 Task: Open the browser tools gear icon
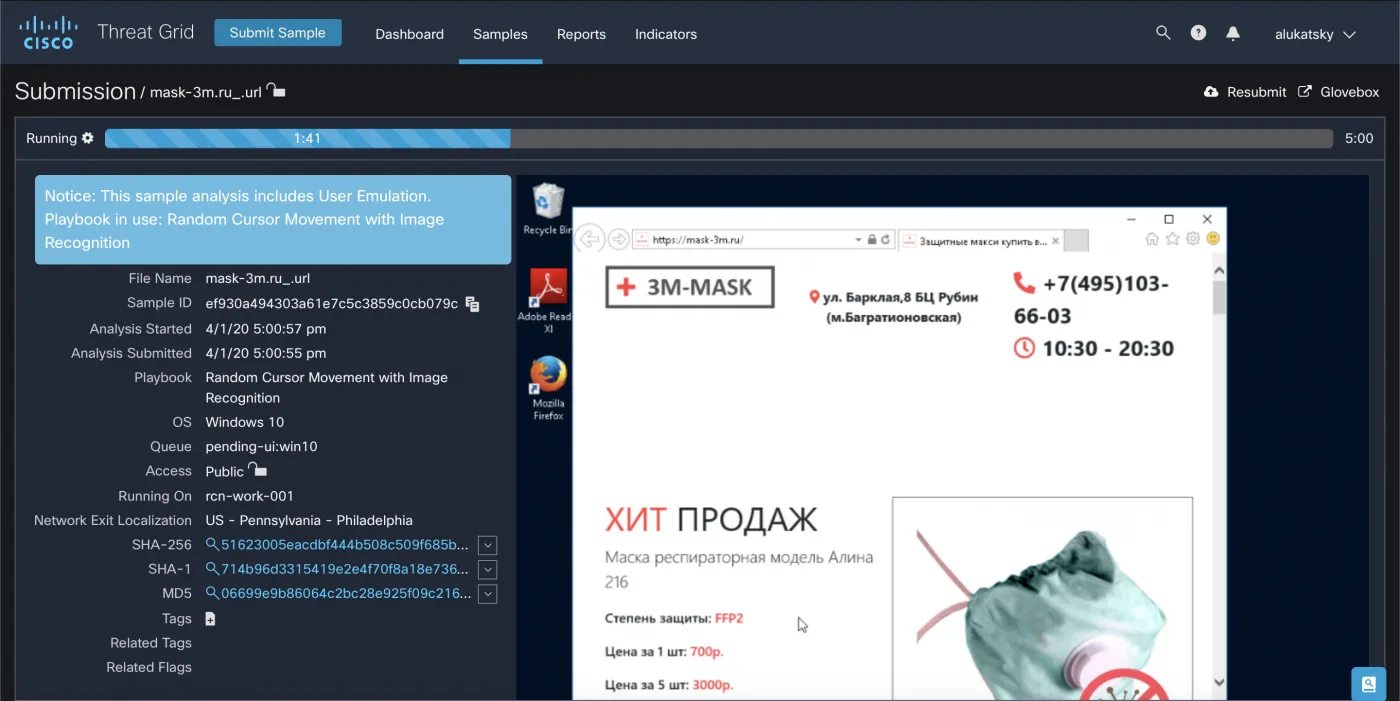pyautogui.click(x=1192, y=239)
